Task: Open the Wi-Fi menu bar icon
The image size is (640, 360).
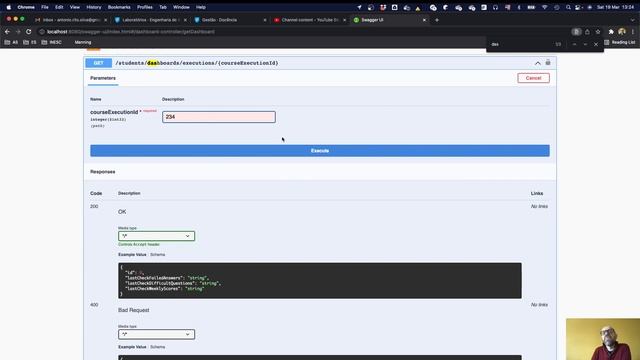Action: pyautogui.click(x=544, y=7)
